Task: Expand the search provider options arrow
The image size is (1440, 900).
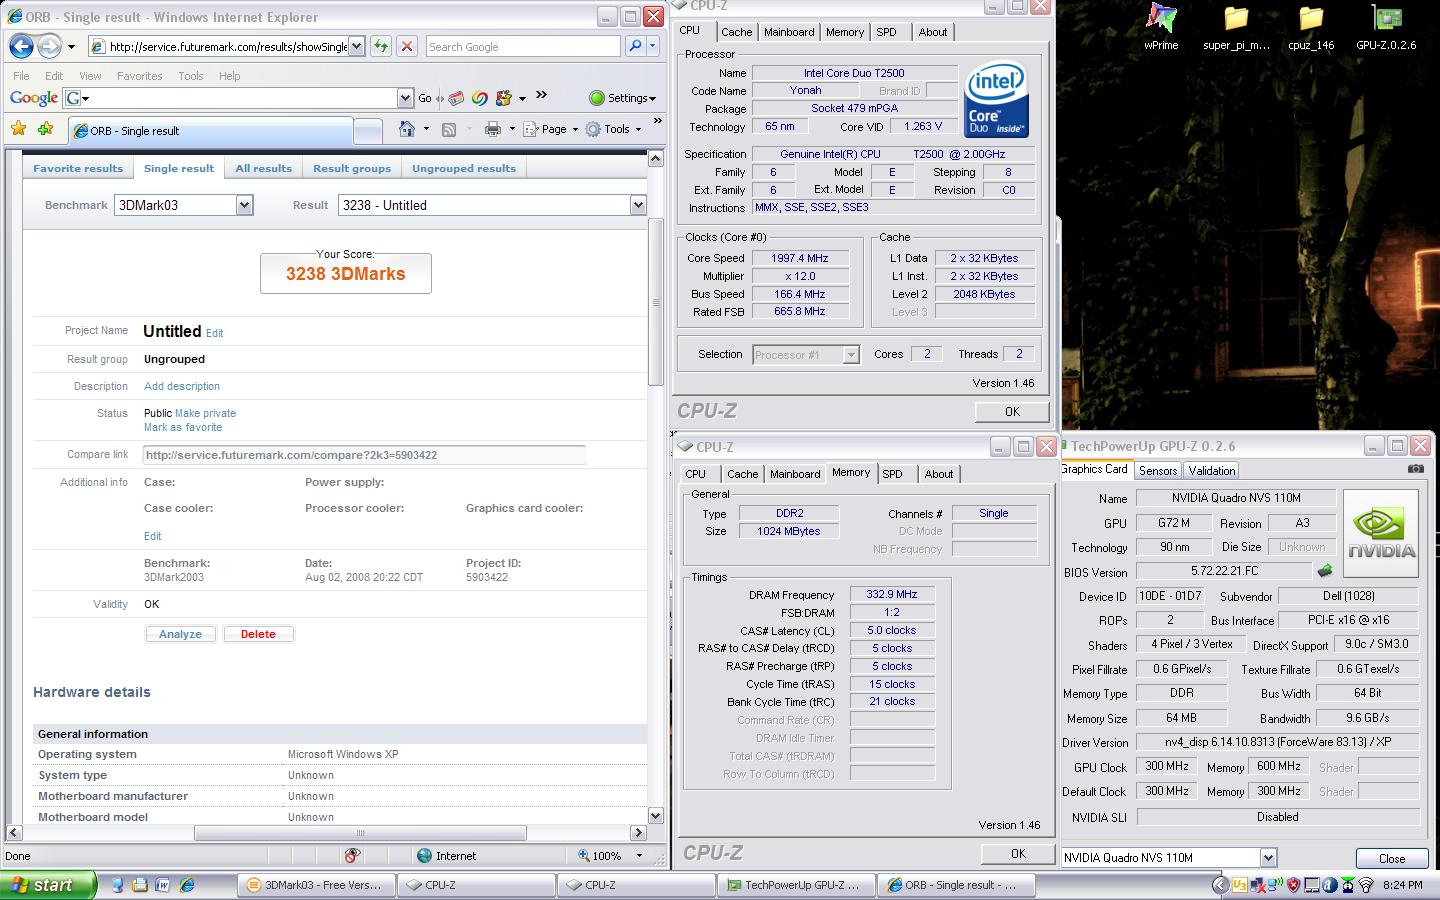Action: point(652,46)
